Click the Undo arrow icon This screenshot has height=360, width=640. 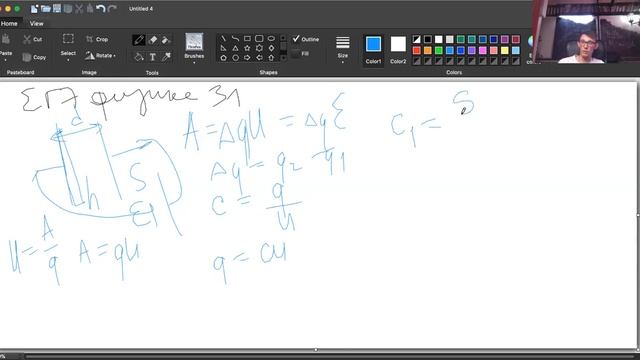coord(100,9)
